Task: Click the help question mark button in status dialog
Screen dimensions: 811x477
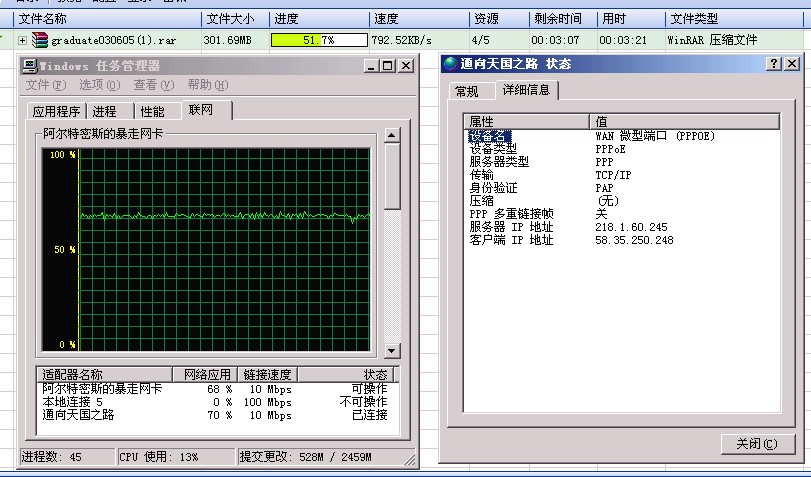Action: pos(774,64)
